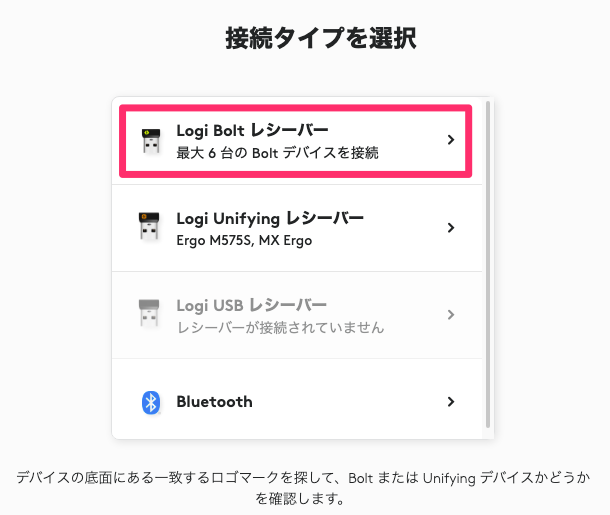Screen dimensions: 610x515
Task: Click the を確認します footer line
Action: (300, 498)
